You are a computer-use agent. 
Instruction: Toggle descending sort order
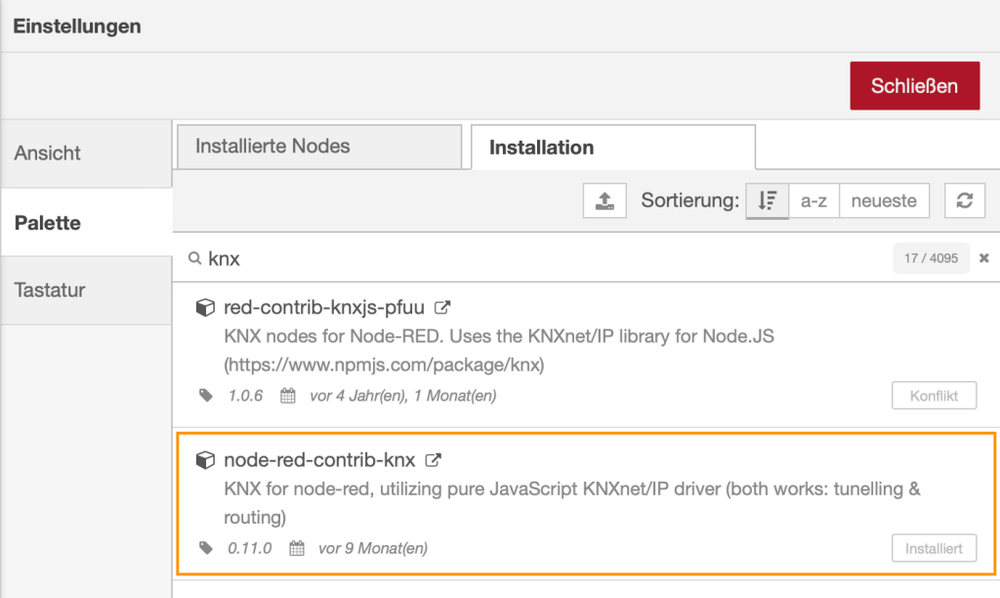coord(766,200)
